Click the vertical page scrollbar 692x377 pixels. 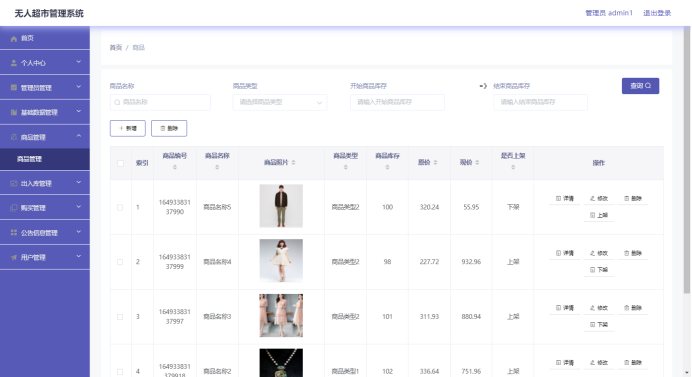tap(686, 159)
